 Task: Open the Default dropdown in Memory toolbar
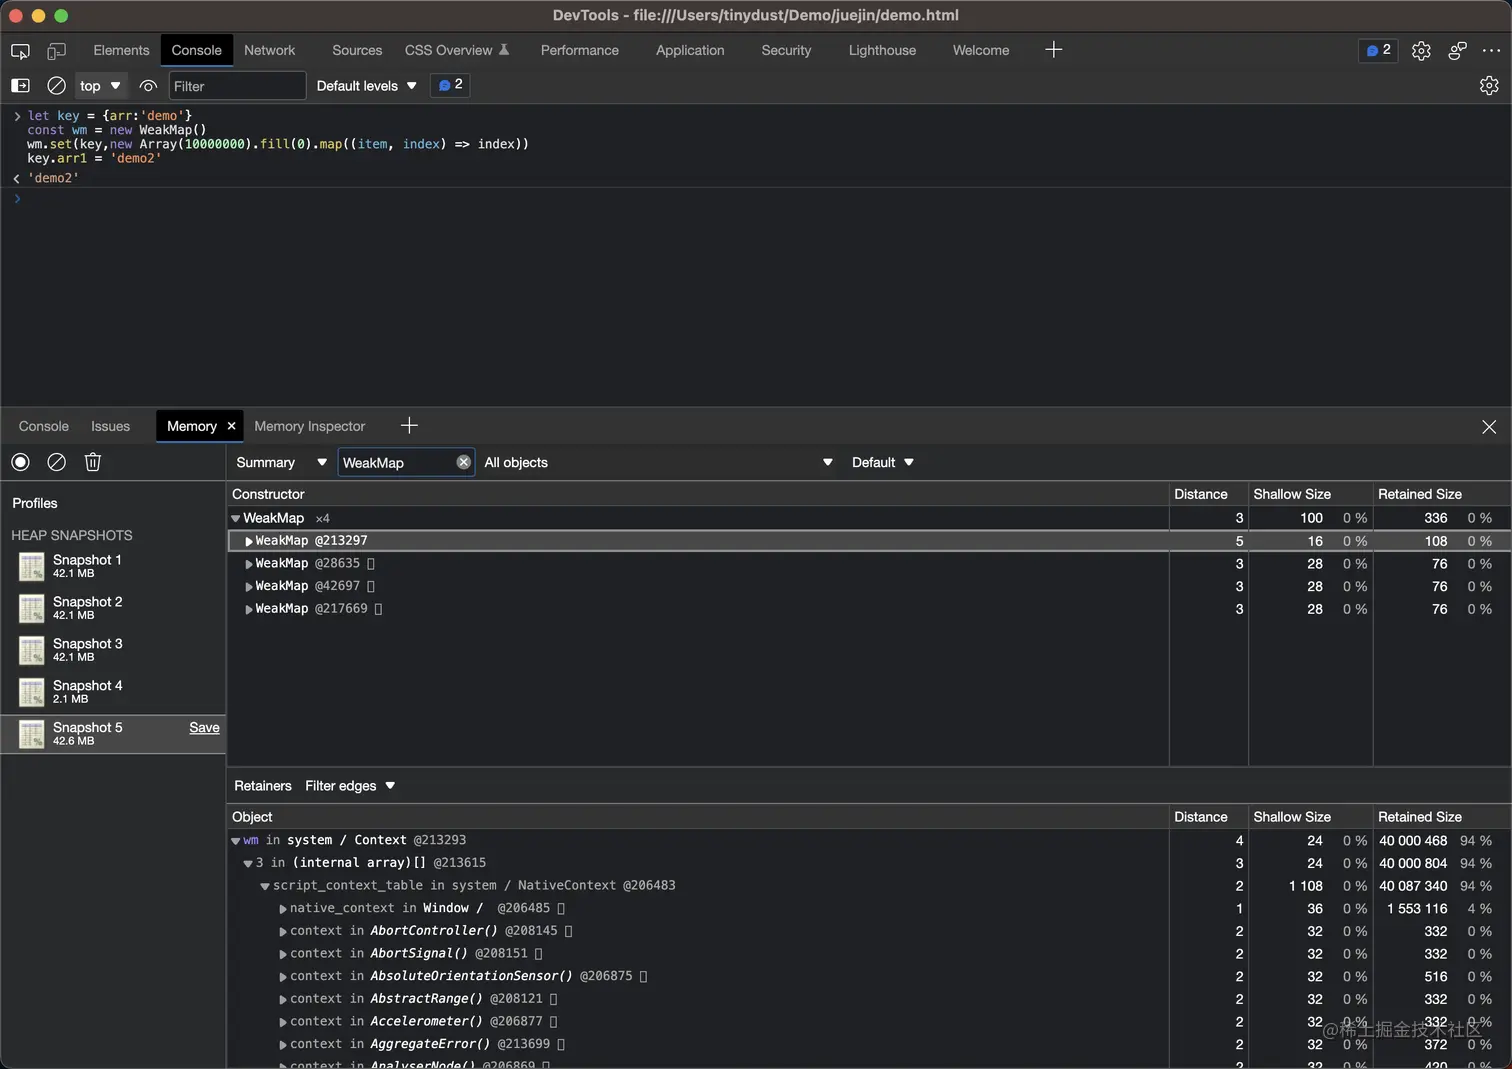tap(882, 462)
